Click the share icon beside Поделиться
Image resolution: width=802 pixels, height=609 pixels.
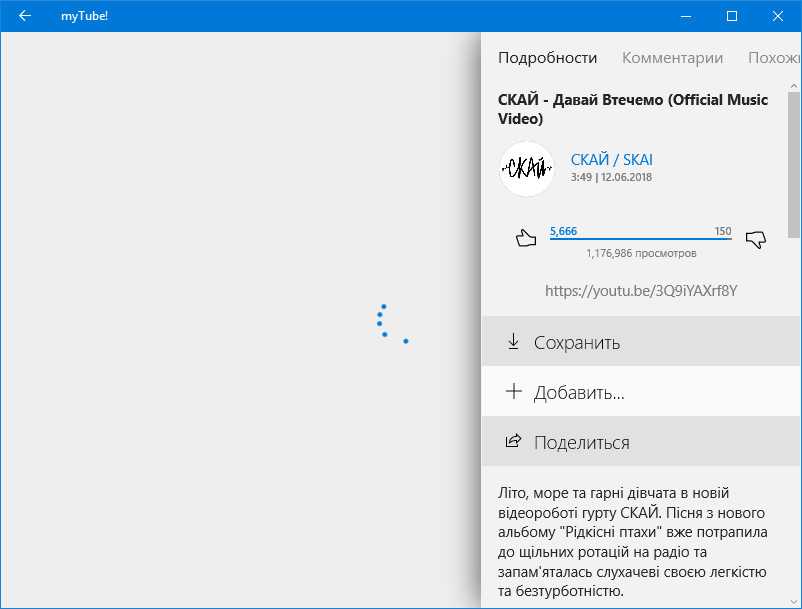(513, 442)
